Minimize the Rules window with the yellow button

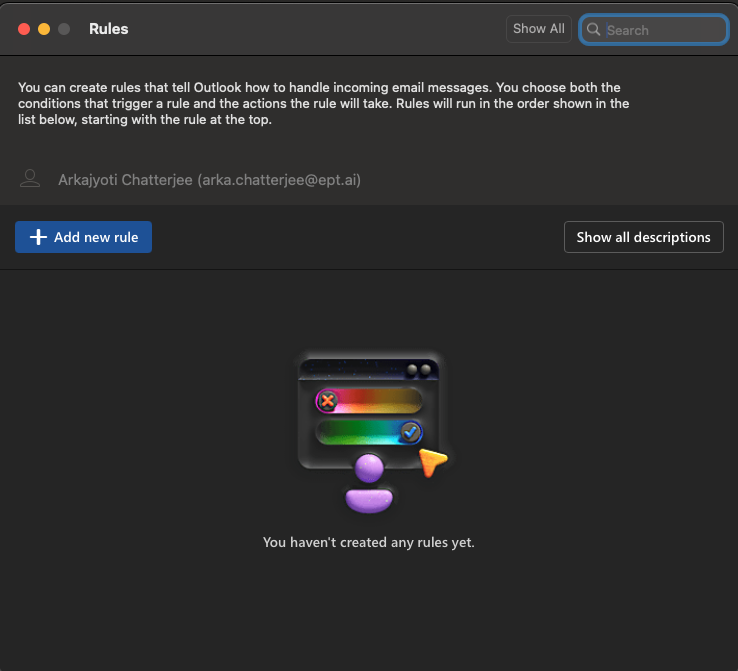44,29
